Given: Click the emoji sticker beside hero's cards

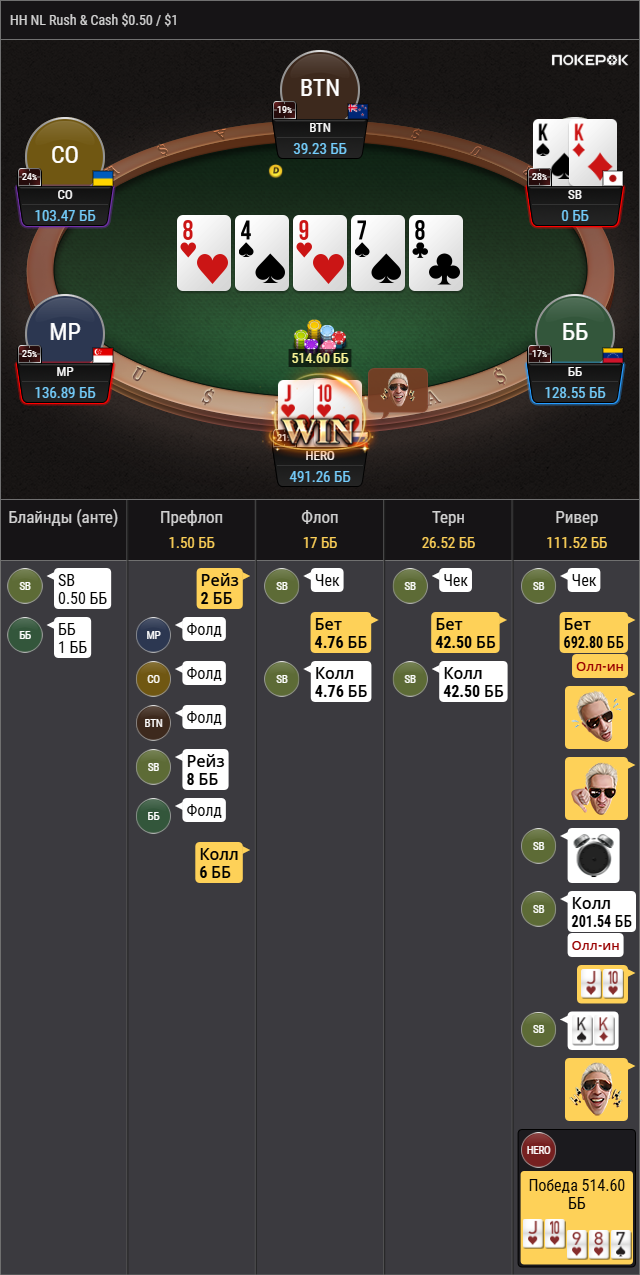Looking at the screenshot, I should coord(397,389).
